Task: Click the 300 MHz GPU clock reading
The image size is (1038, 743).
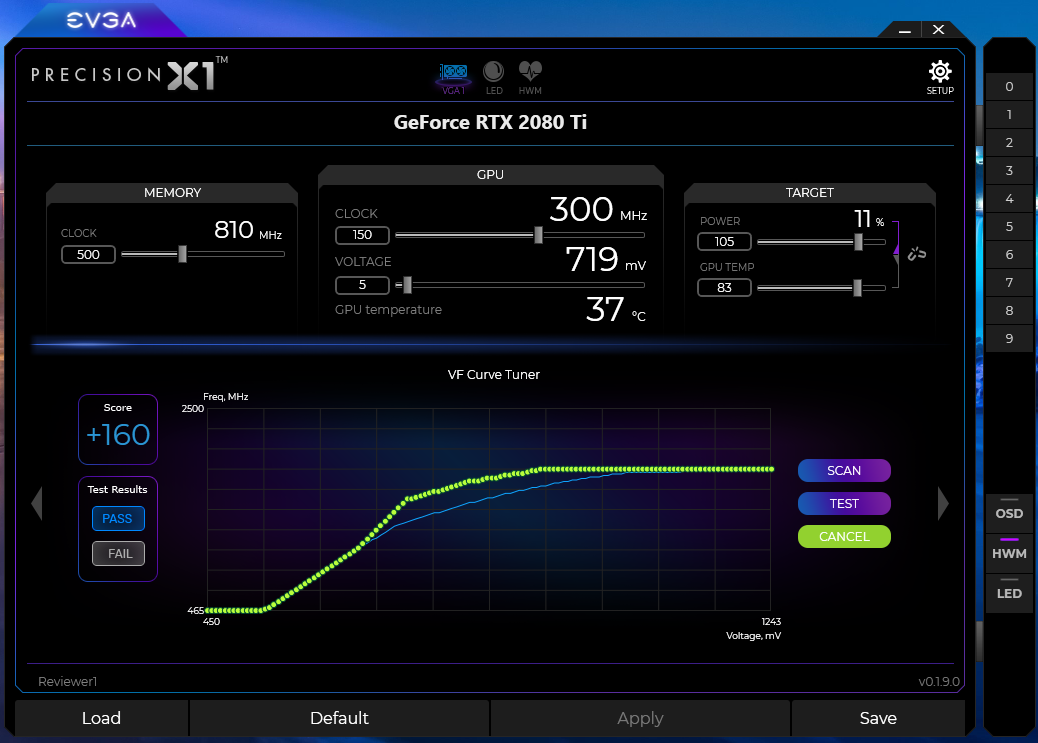Action: pos(598,210)
